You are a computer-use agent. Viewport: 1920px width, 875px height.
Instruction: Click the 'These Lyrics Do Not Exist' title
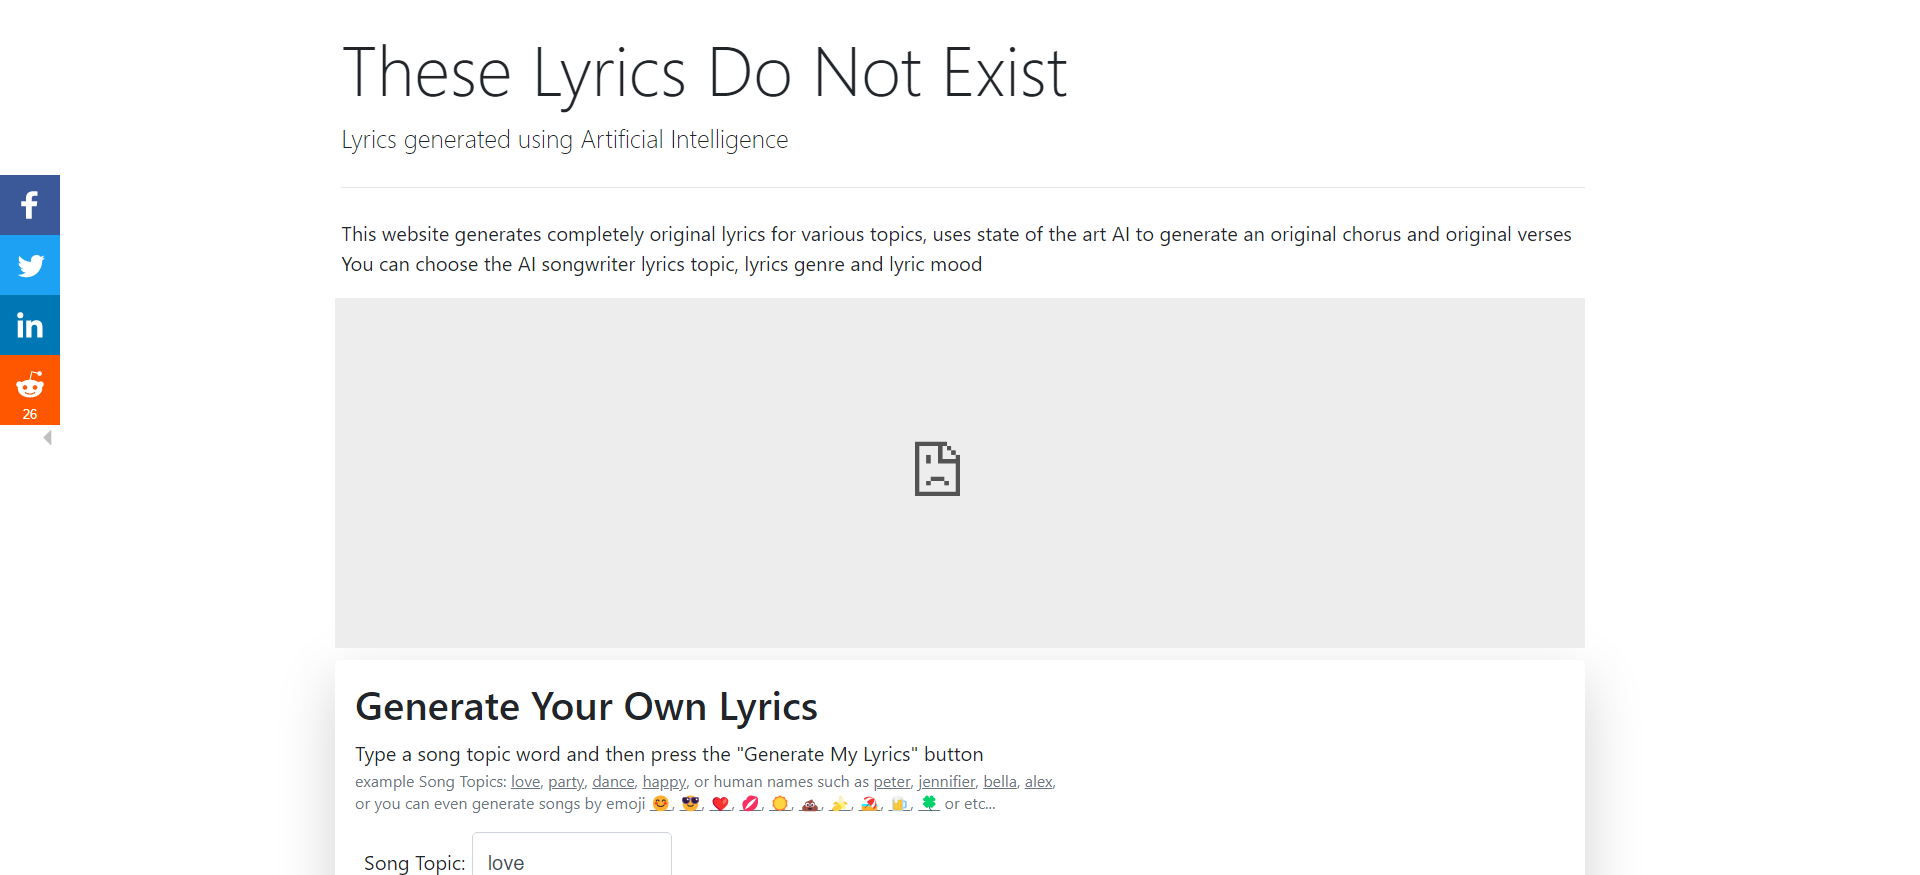(x=705, y=73)
